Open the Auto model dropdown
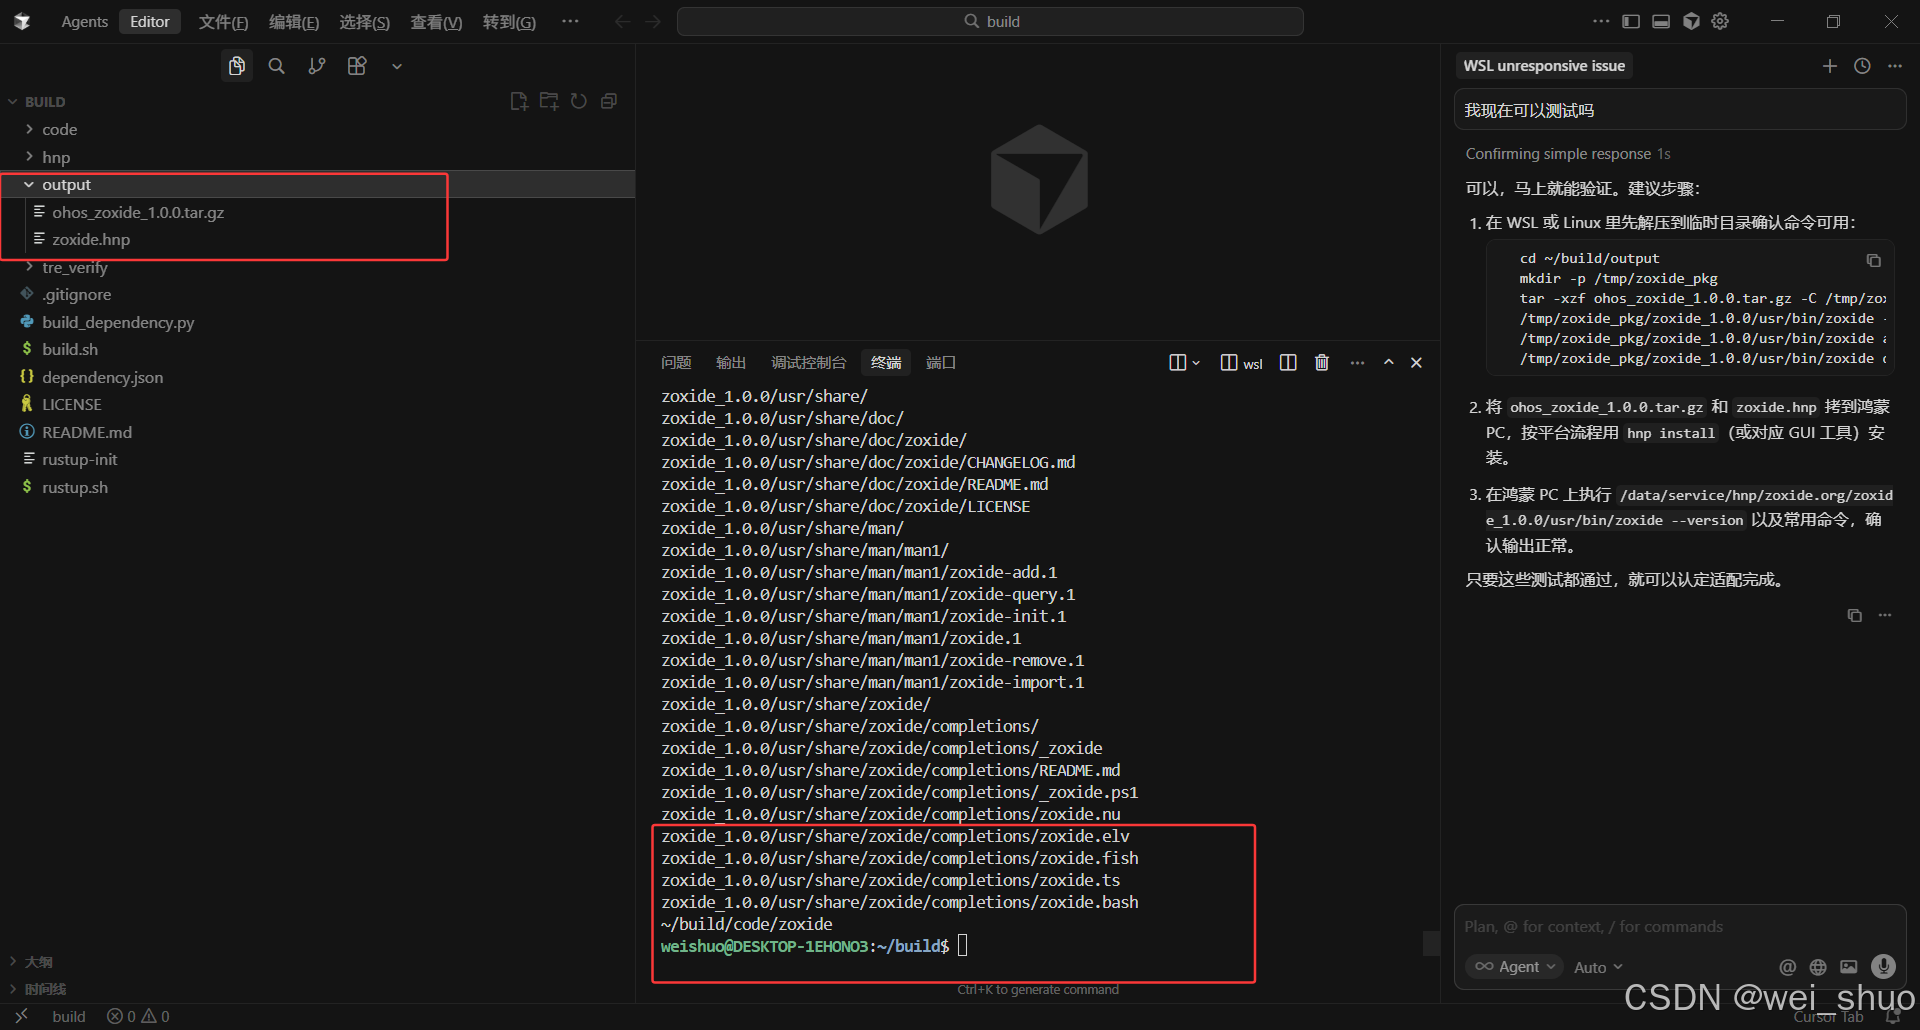This screenshot has width=1920, height=1030. pos(1598,968)
